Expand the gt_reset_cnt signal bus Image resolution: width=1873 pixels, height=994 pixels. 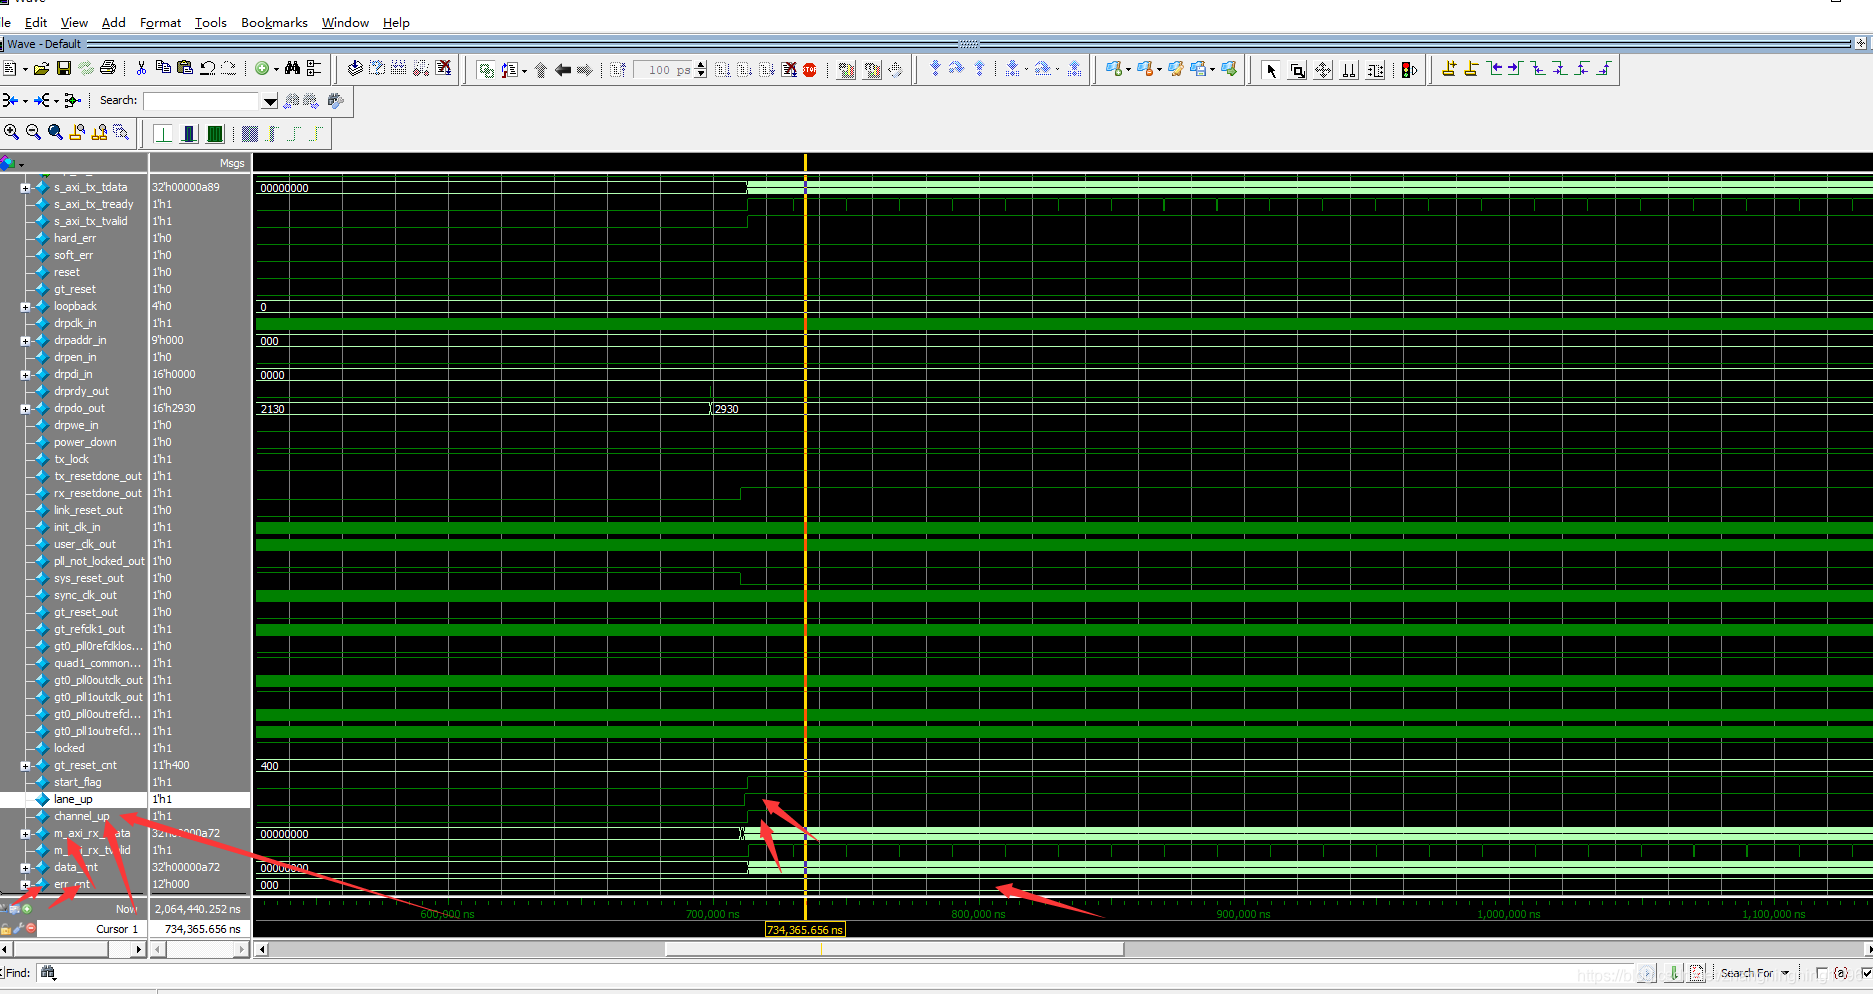[x=25, y=766]
